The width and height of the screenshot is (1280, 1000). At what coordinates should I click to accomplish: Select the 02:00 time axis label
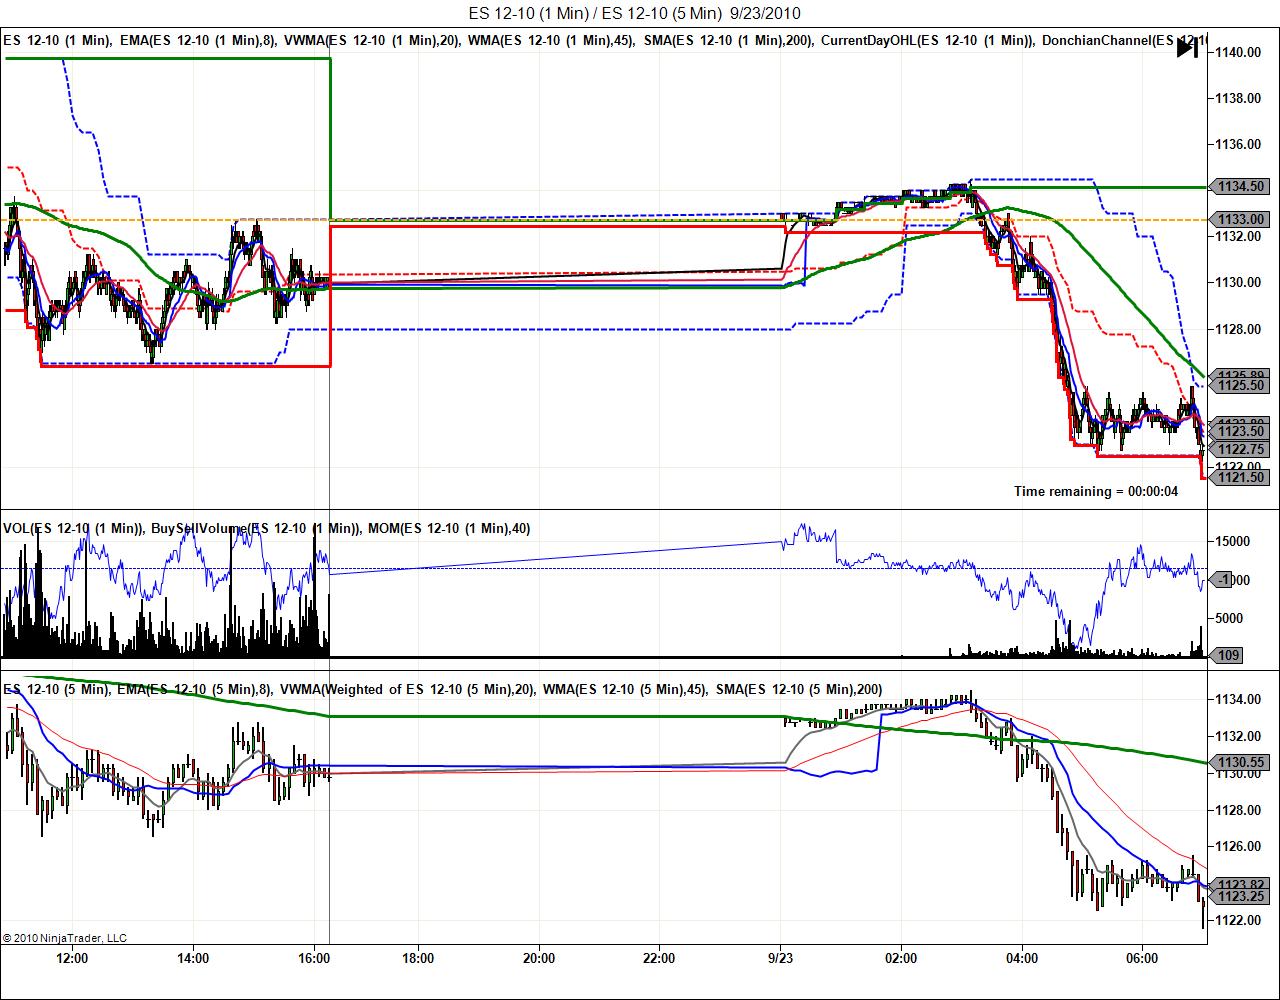(901, 958)
